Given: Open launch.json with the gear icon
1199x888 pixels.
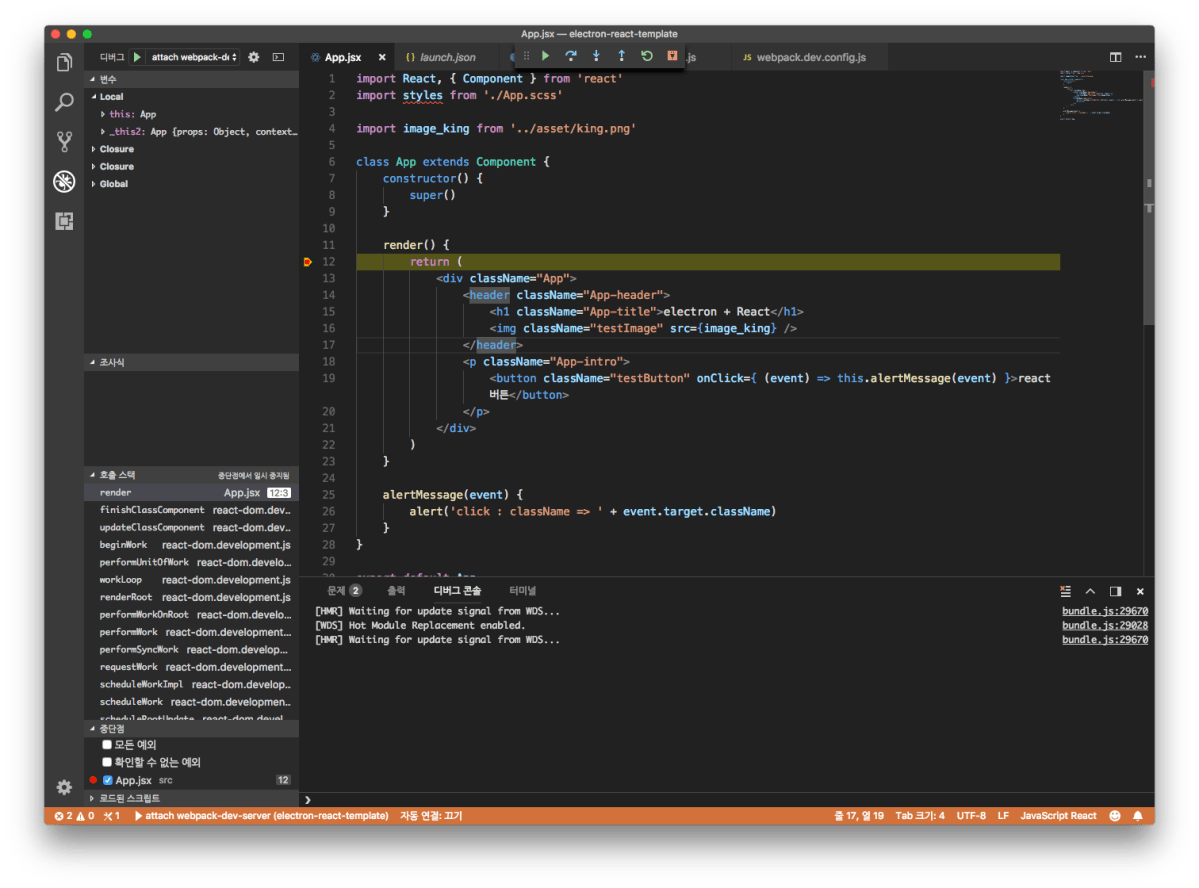Looking at the screenshot, I should click(253, 57).
